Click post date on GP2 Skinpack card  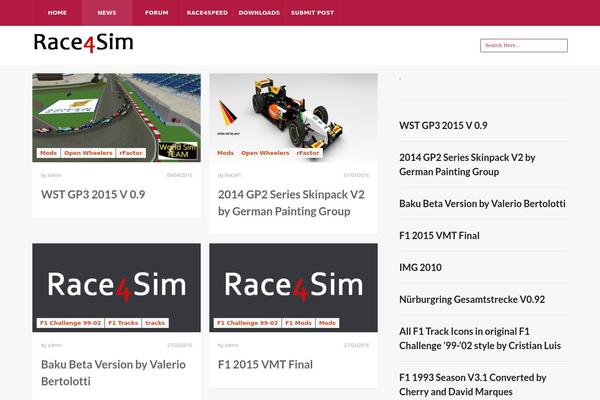tap(356, 175)
